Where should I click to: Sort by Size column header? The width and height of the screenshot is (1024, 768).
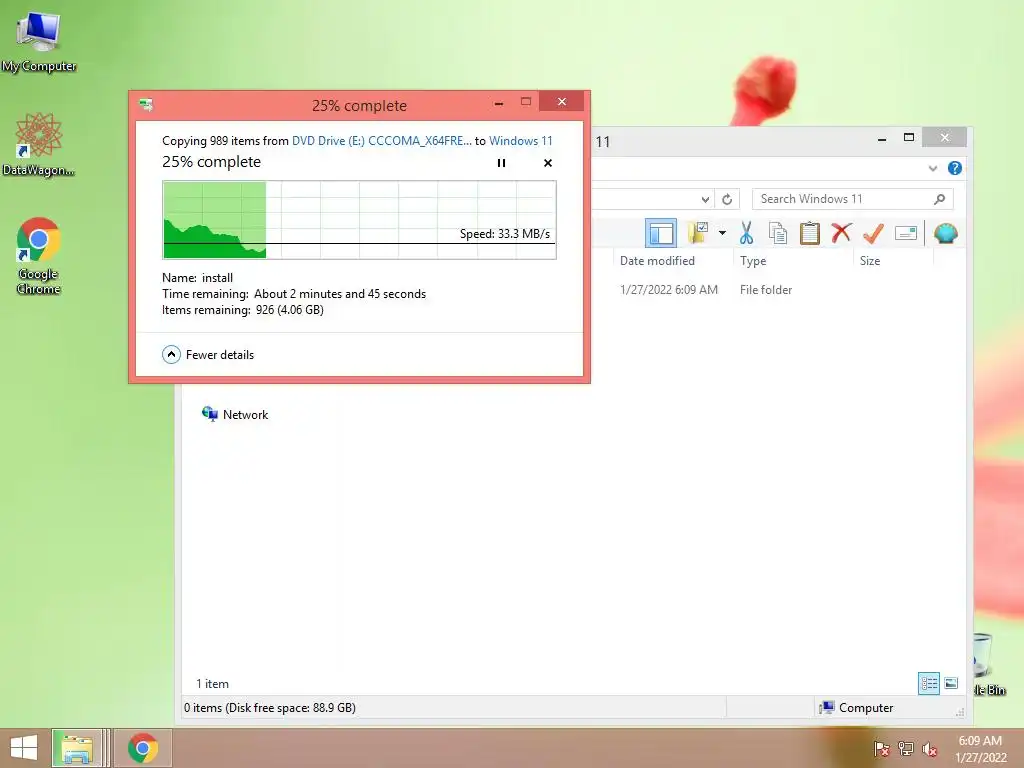(x=870, y=261)
